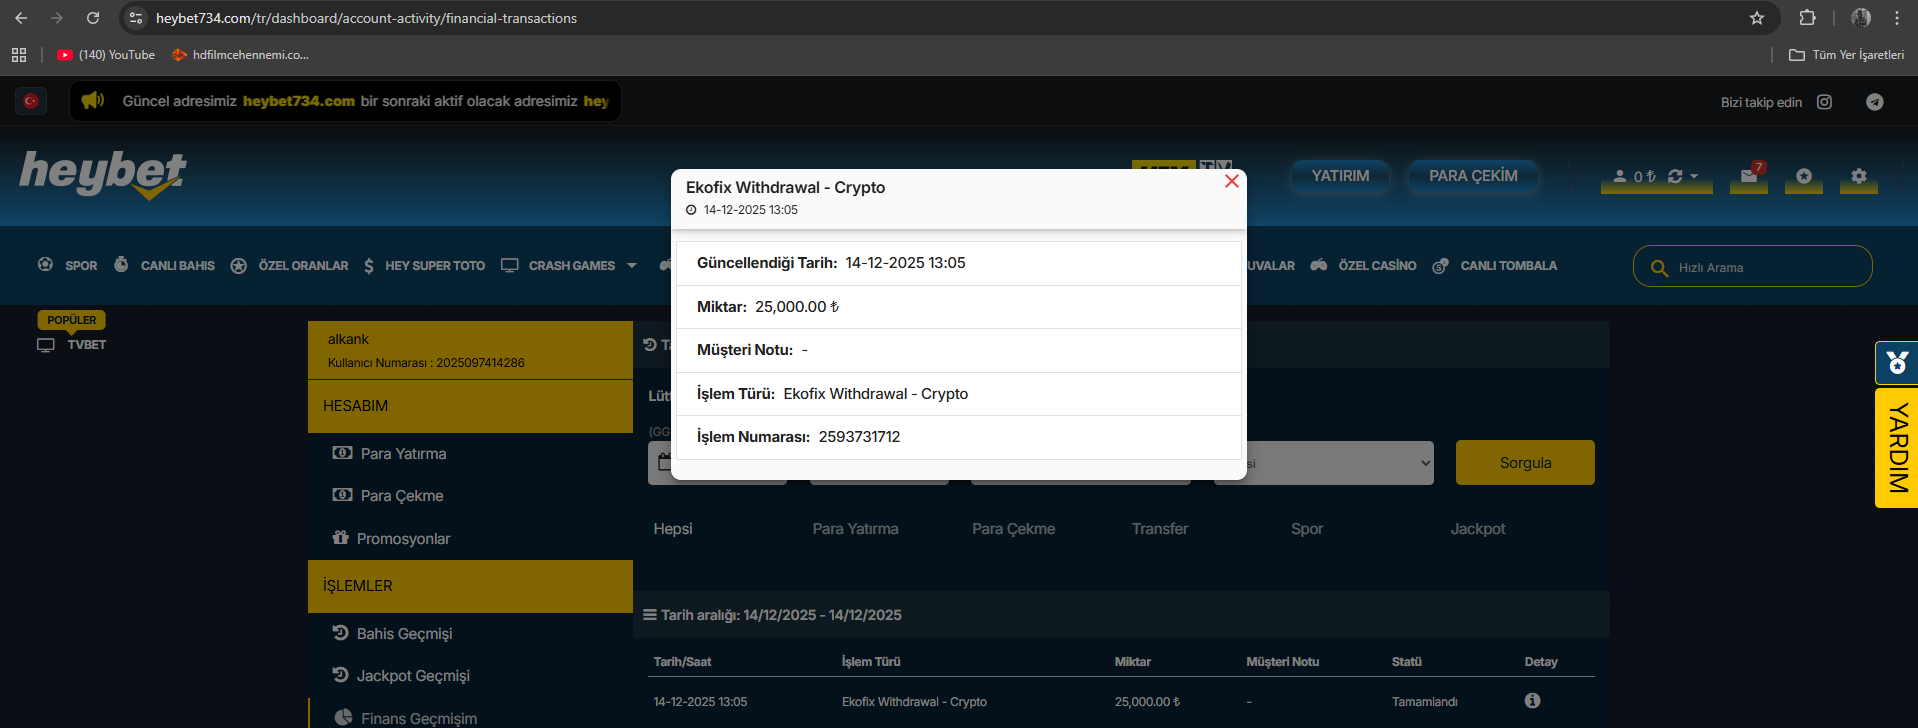Viewport: 1918px width, 728px height.
Task: Go to heybet home via logo
Action: click(103, 174)
